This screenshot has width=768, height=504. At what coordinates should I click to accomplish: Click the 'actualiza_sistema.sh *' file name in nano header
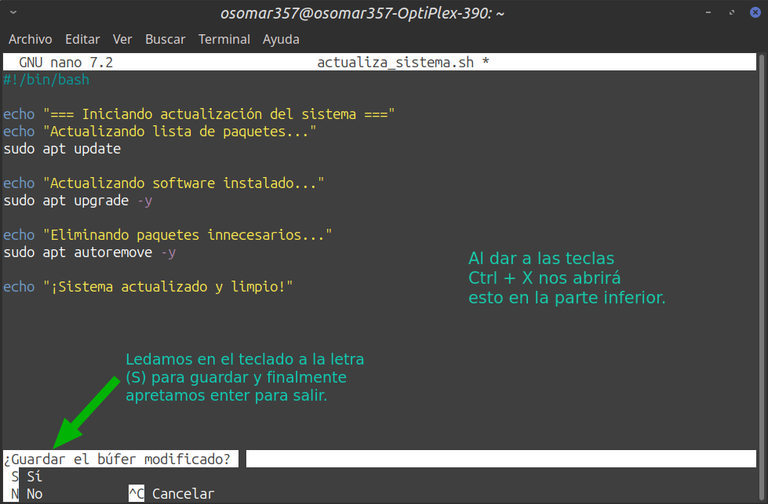tap(403, 62)
